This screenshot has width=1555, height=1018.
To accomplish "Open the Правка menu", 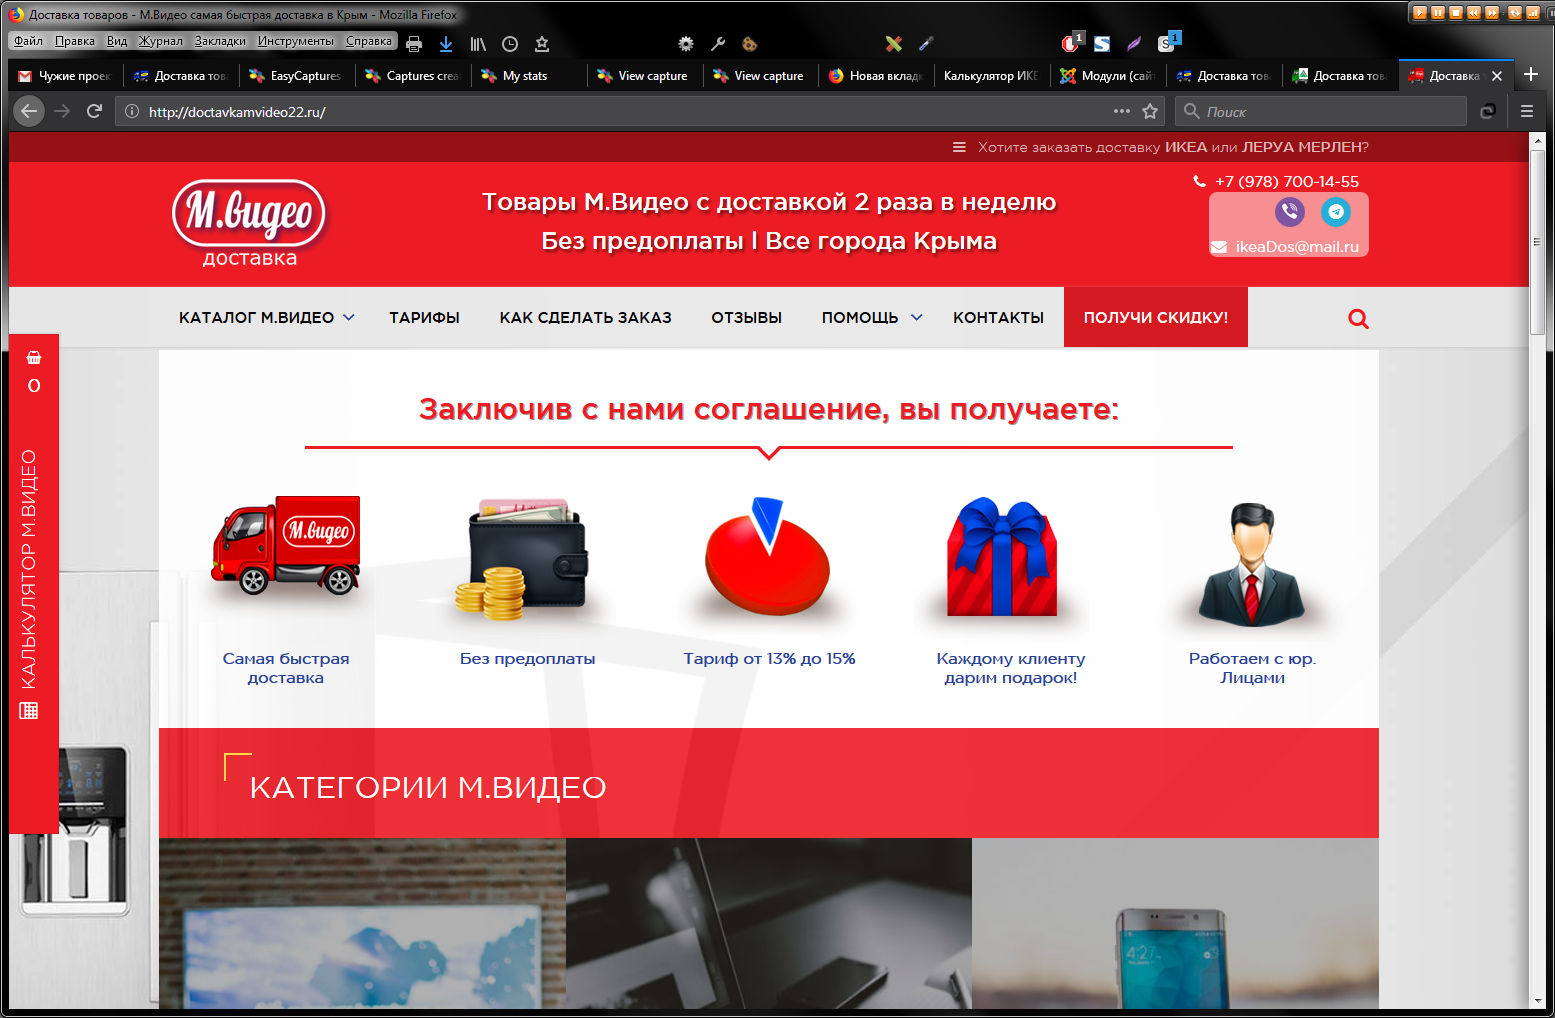I will pos(75,41).
